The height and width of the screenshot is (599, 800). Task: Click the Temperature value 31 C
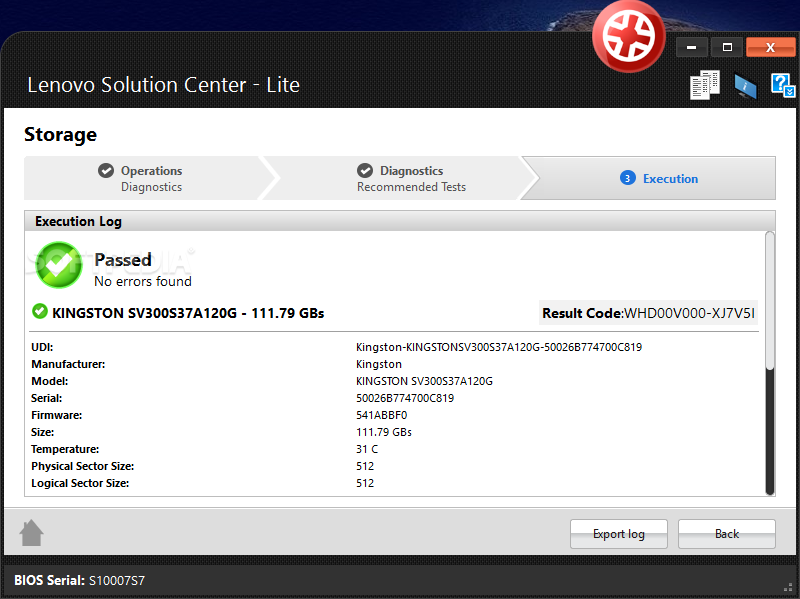(x=367, y=449)
